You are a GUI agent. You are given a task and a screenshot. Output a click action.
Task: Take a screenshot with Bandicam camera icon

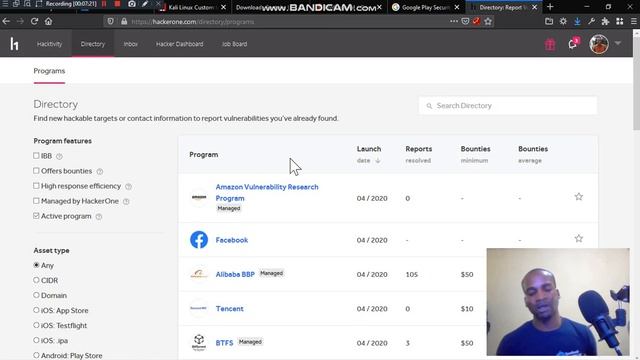[132, 4]
